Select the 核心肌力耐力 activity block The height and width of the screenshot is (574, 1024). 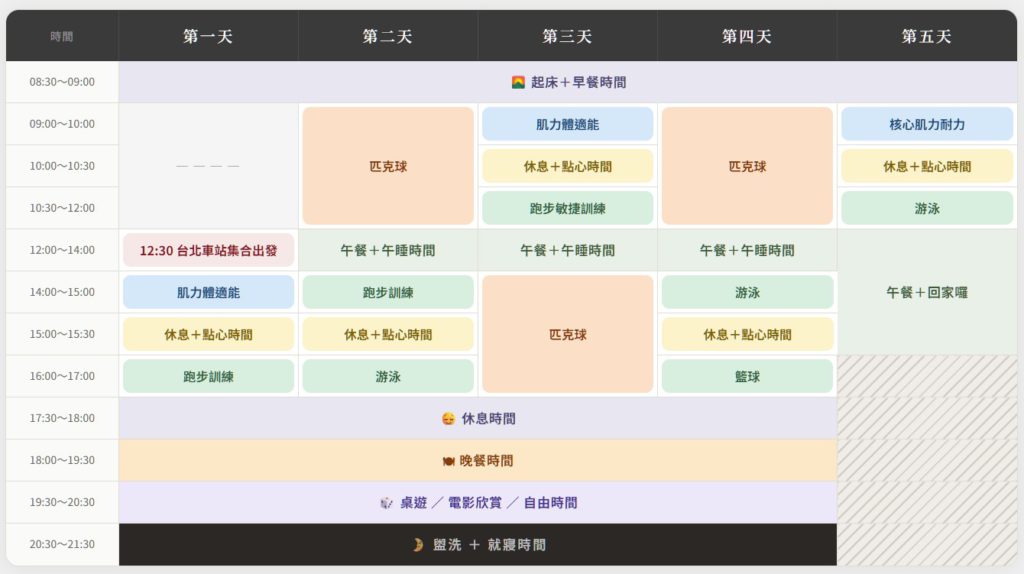(x=926, y=124)
